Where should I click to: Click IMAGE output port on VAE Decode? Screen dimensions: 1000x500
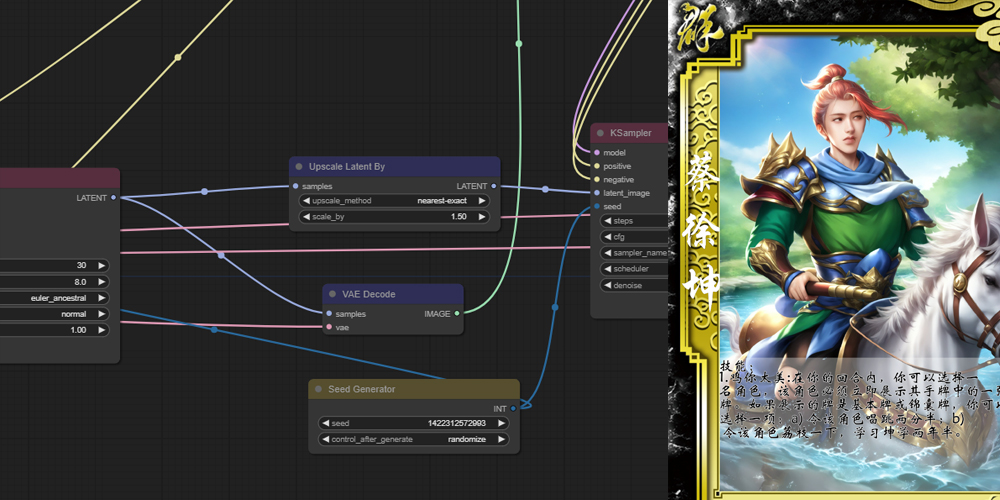pos(457,314)
